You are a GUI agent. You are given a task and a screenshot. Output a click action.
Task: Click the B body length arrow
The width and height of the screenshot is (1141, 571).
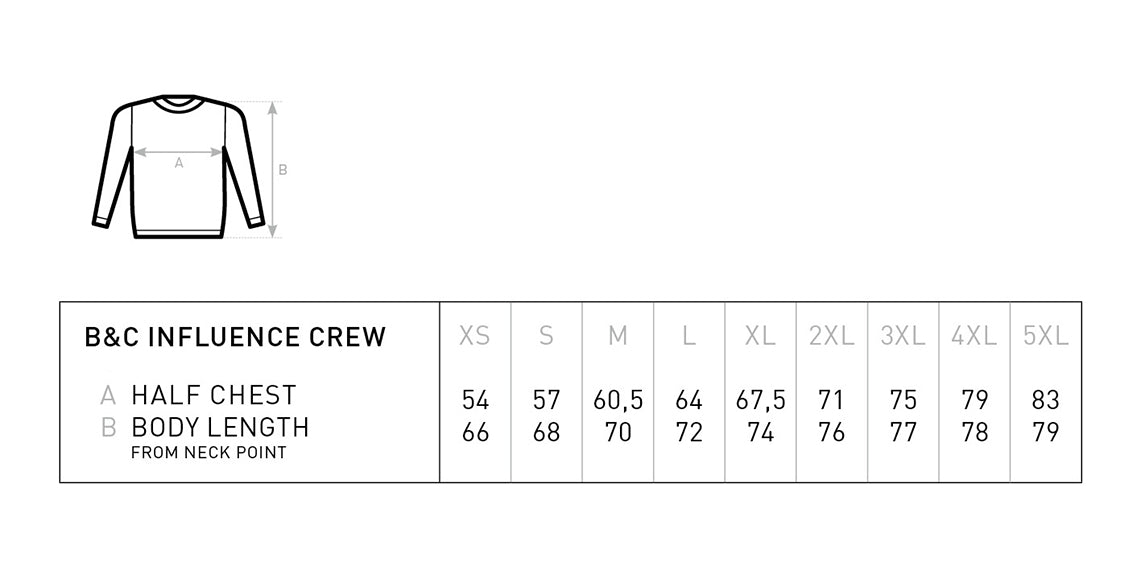coord(273,169)
